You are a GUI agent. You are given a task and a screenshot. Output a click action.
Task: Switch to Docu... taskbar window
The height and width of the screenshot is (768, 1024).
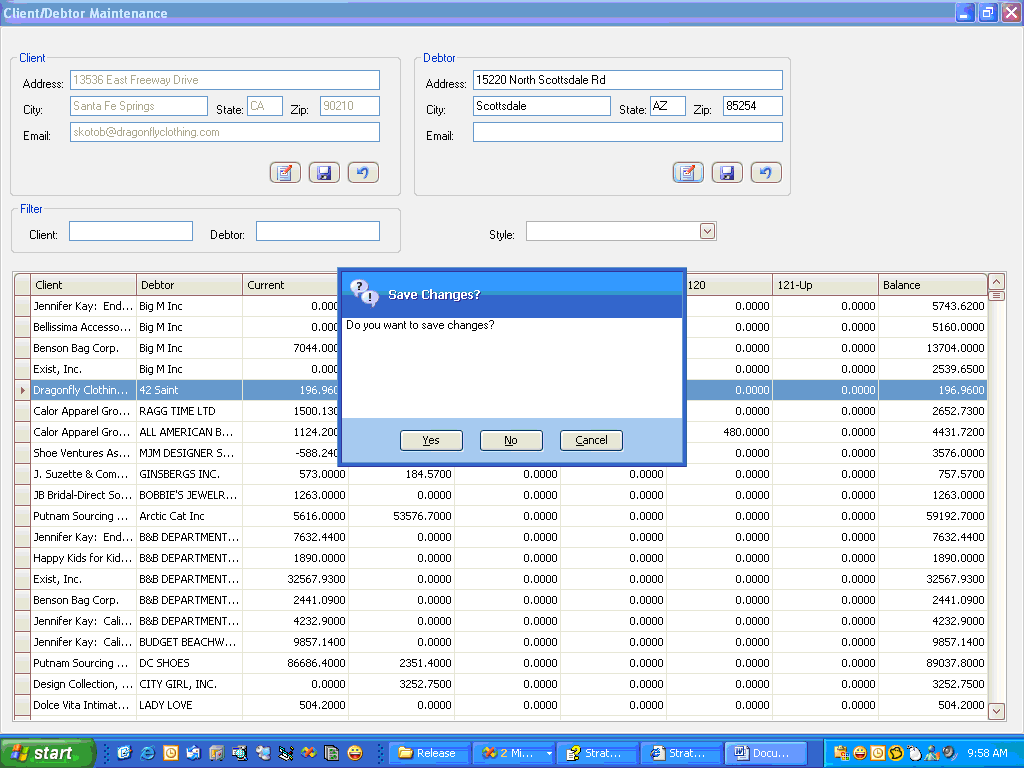point(764,753)
